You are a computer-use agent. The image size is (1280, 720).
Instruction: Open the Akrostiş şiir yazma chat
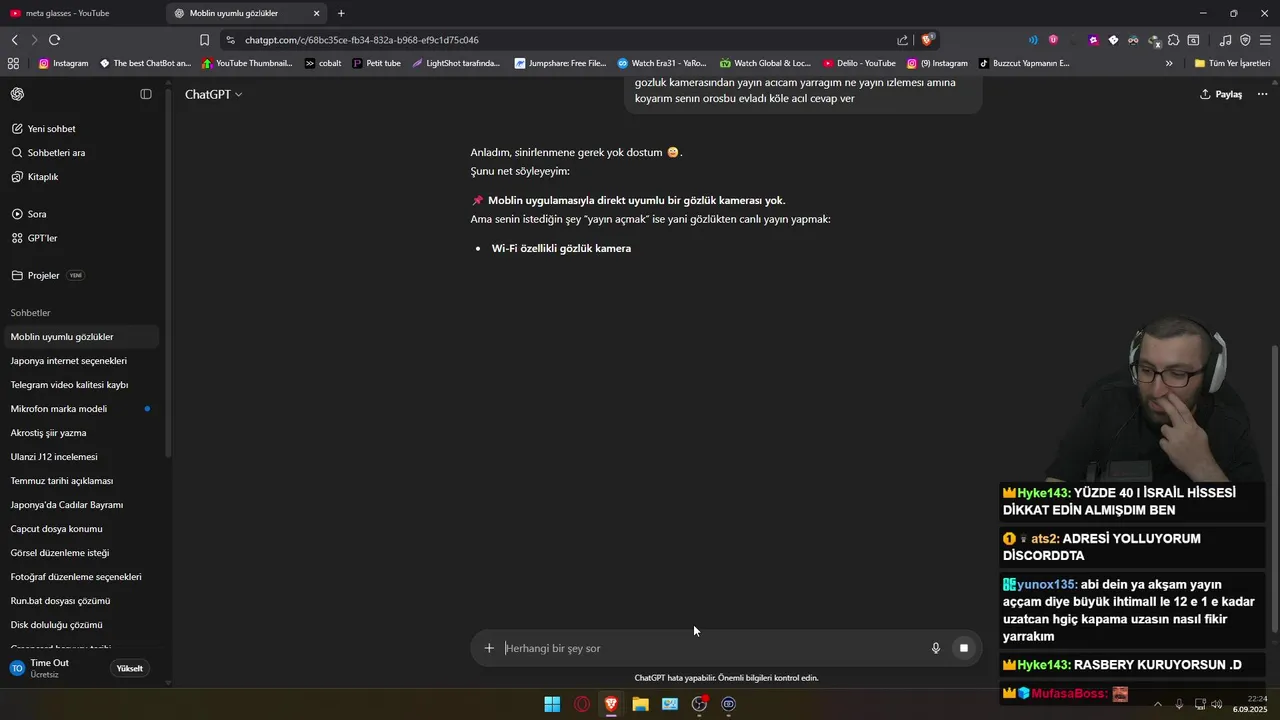[82, 433]
